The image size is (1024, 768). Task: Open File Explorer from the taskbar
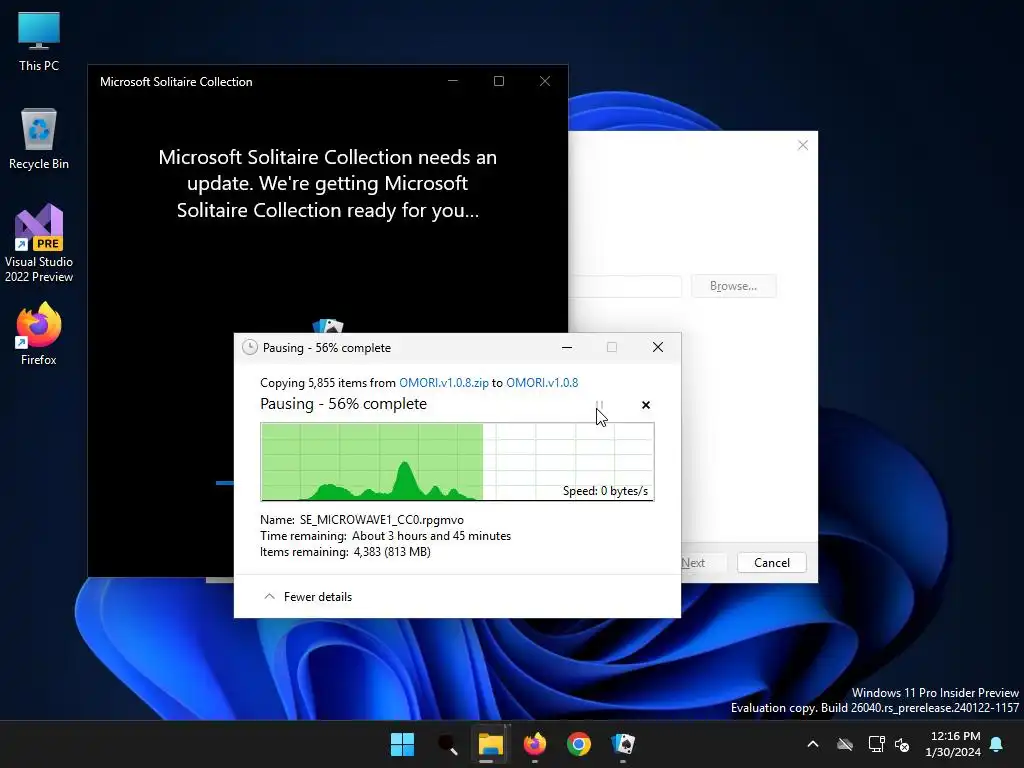(x=490, y=744)
